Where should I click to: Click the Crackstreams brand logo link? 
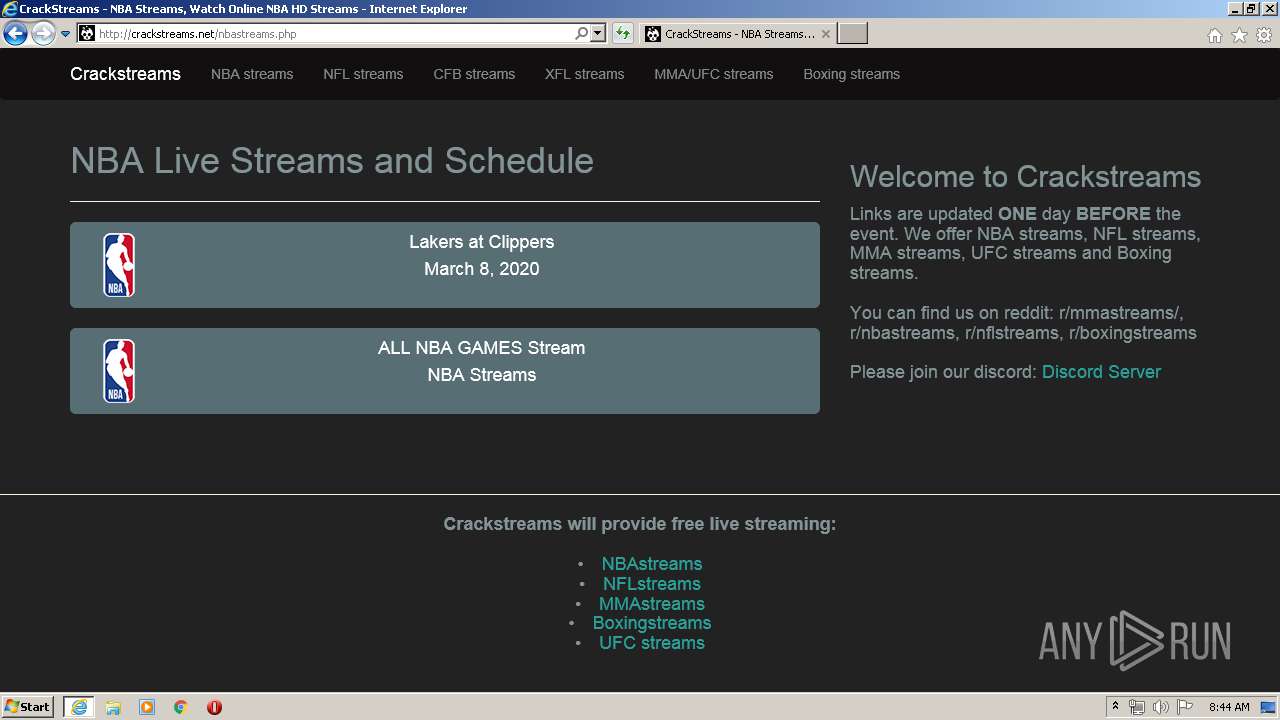pos(125,74)
